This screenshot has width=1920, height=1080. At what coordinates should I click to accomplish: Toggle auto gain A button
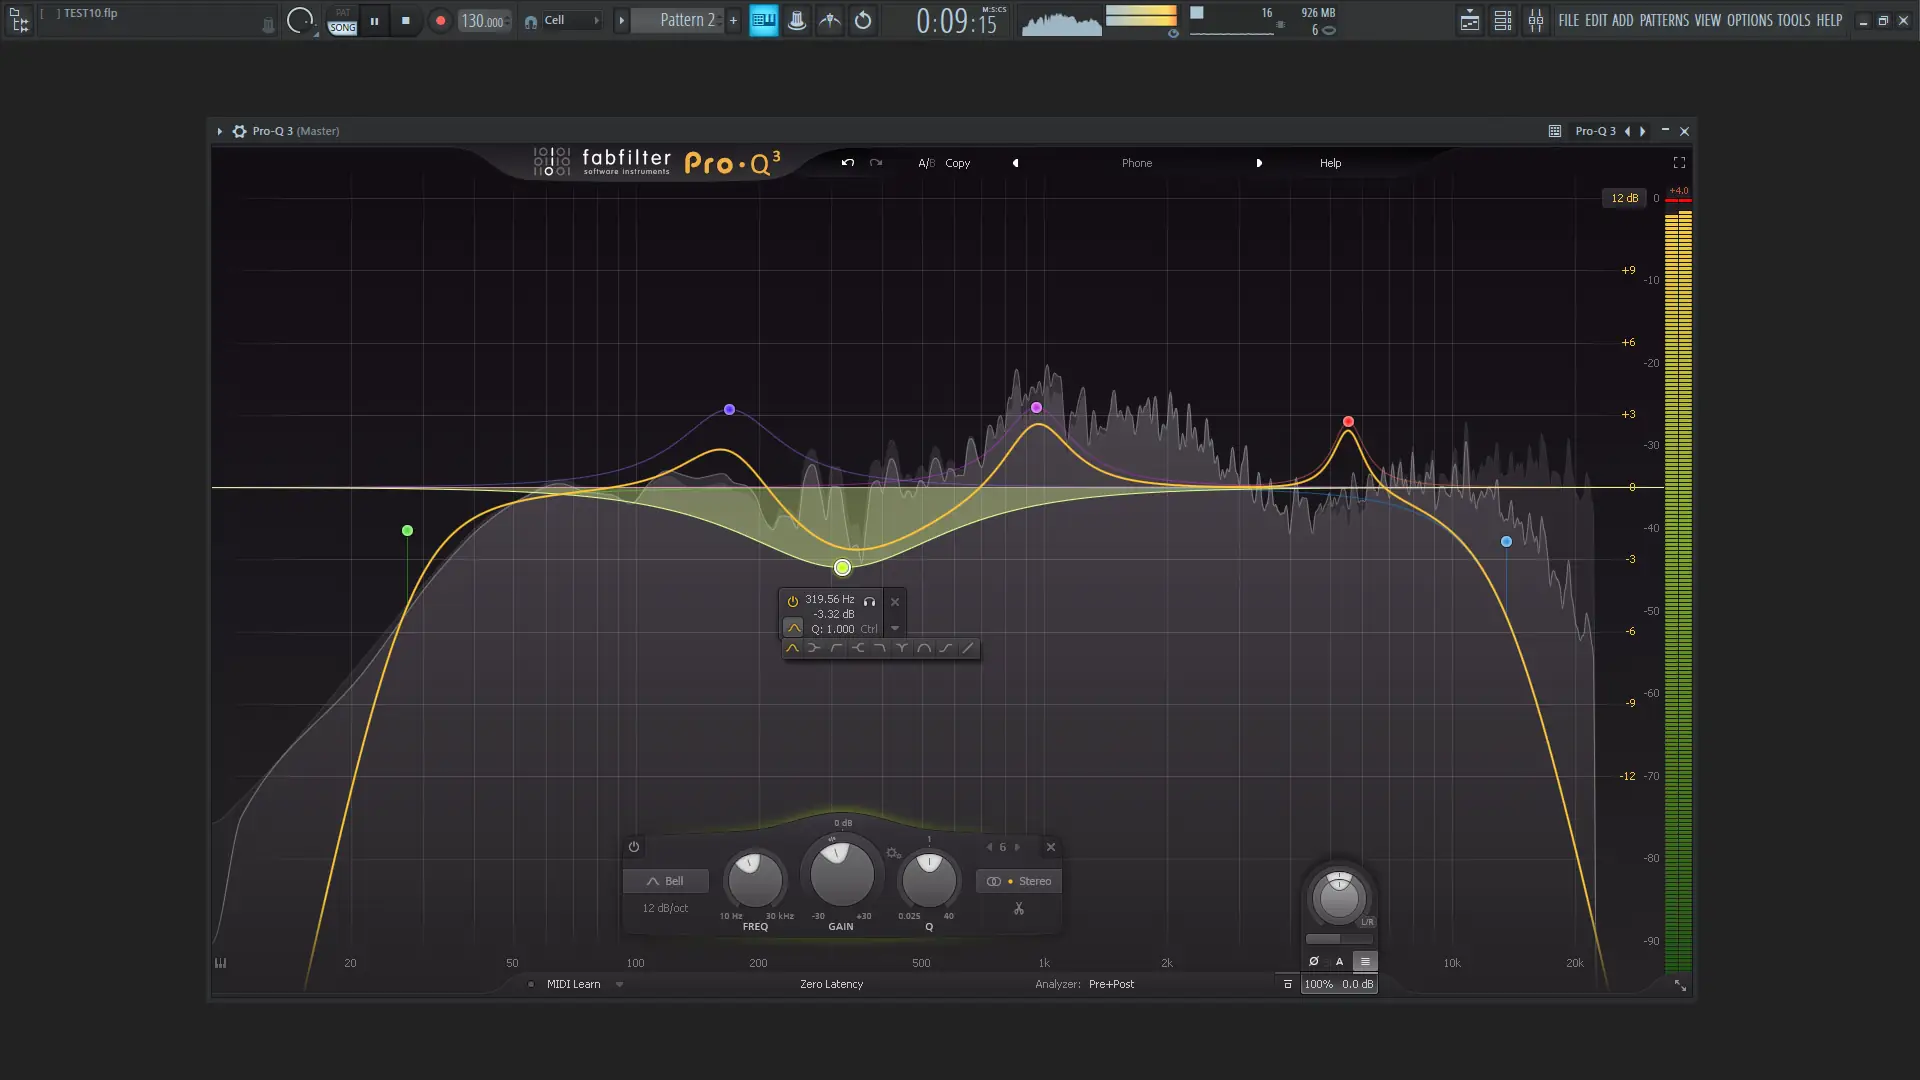[x=1339, y=961]
